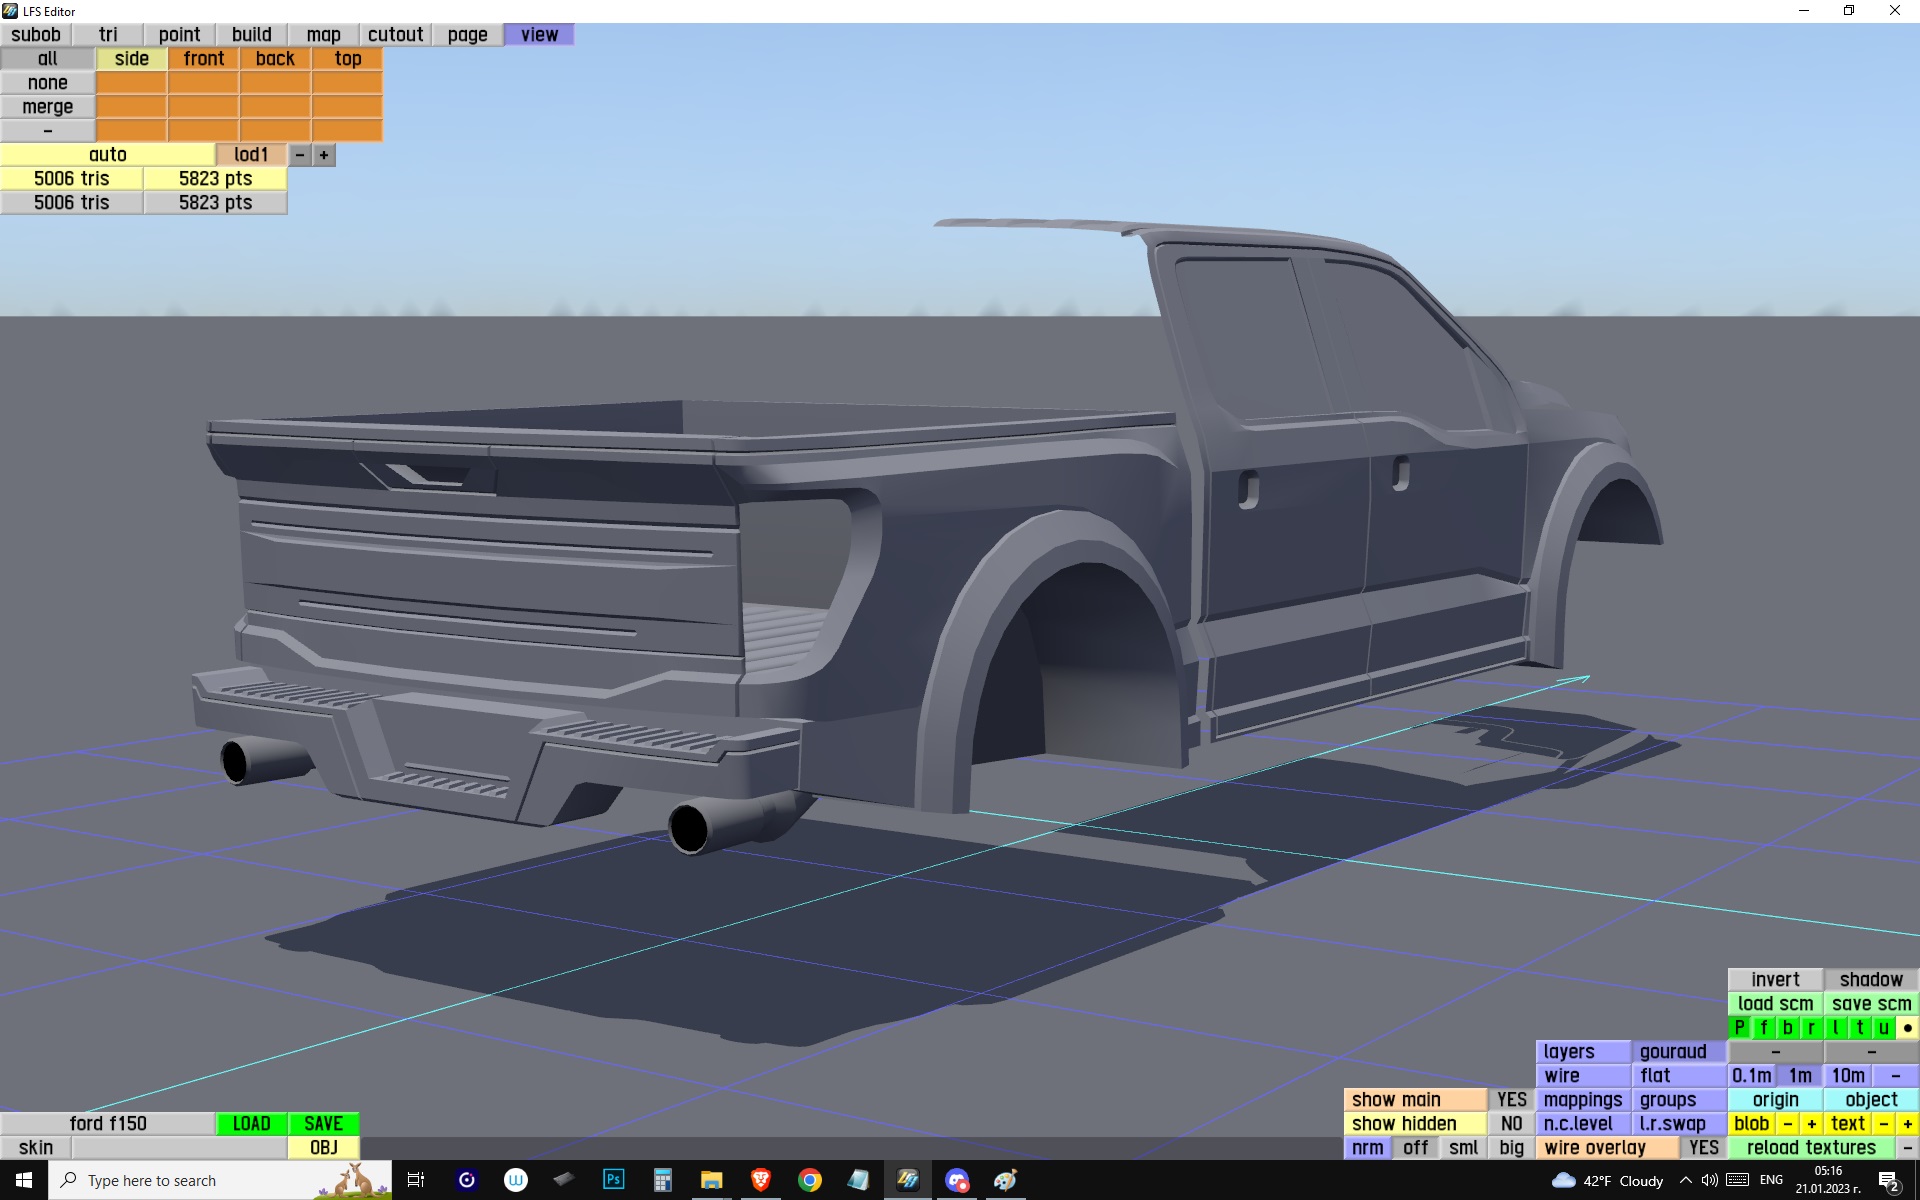Open the Brave browser taskbar icon
The height and width of the screenshot is (1200, 1920).
click(x=760, y=1180)
